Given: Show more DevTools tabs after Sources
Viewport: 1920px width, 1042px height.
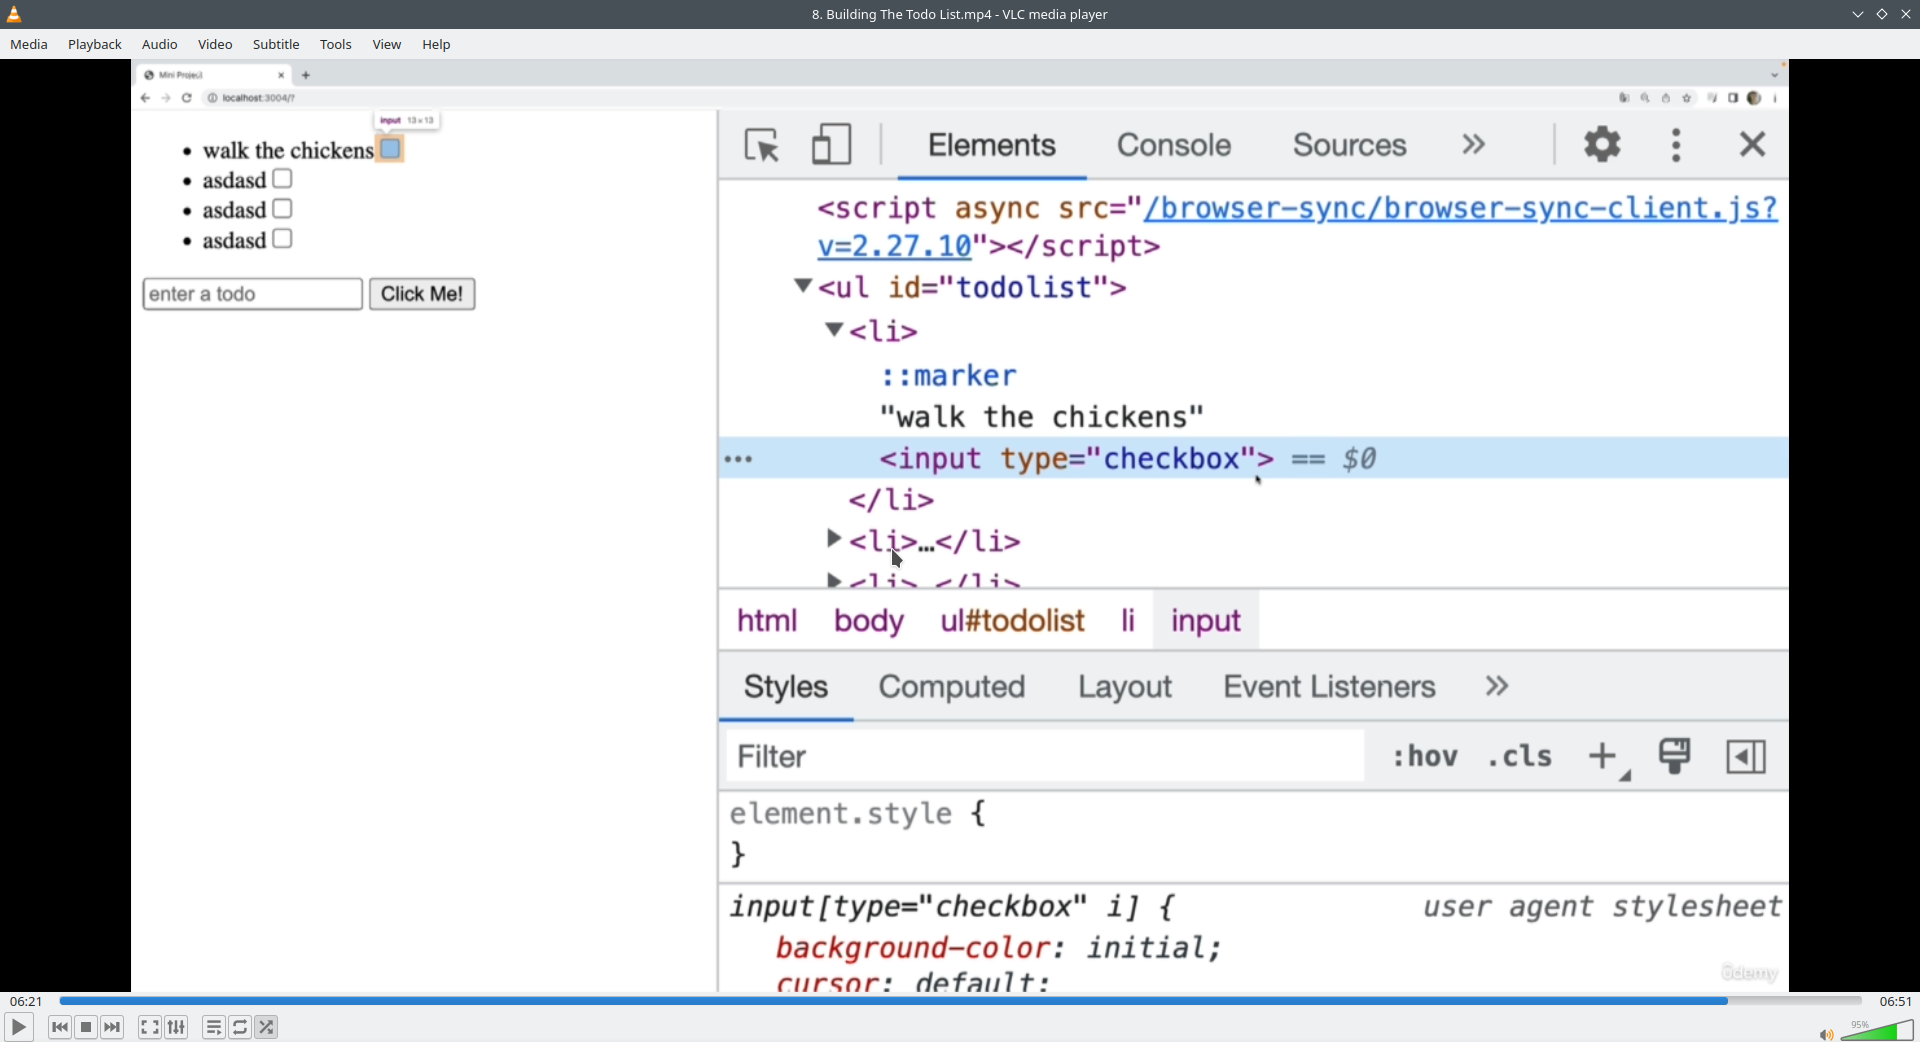Looking at the screenshot, I should [1473, 145].
